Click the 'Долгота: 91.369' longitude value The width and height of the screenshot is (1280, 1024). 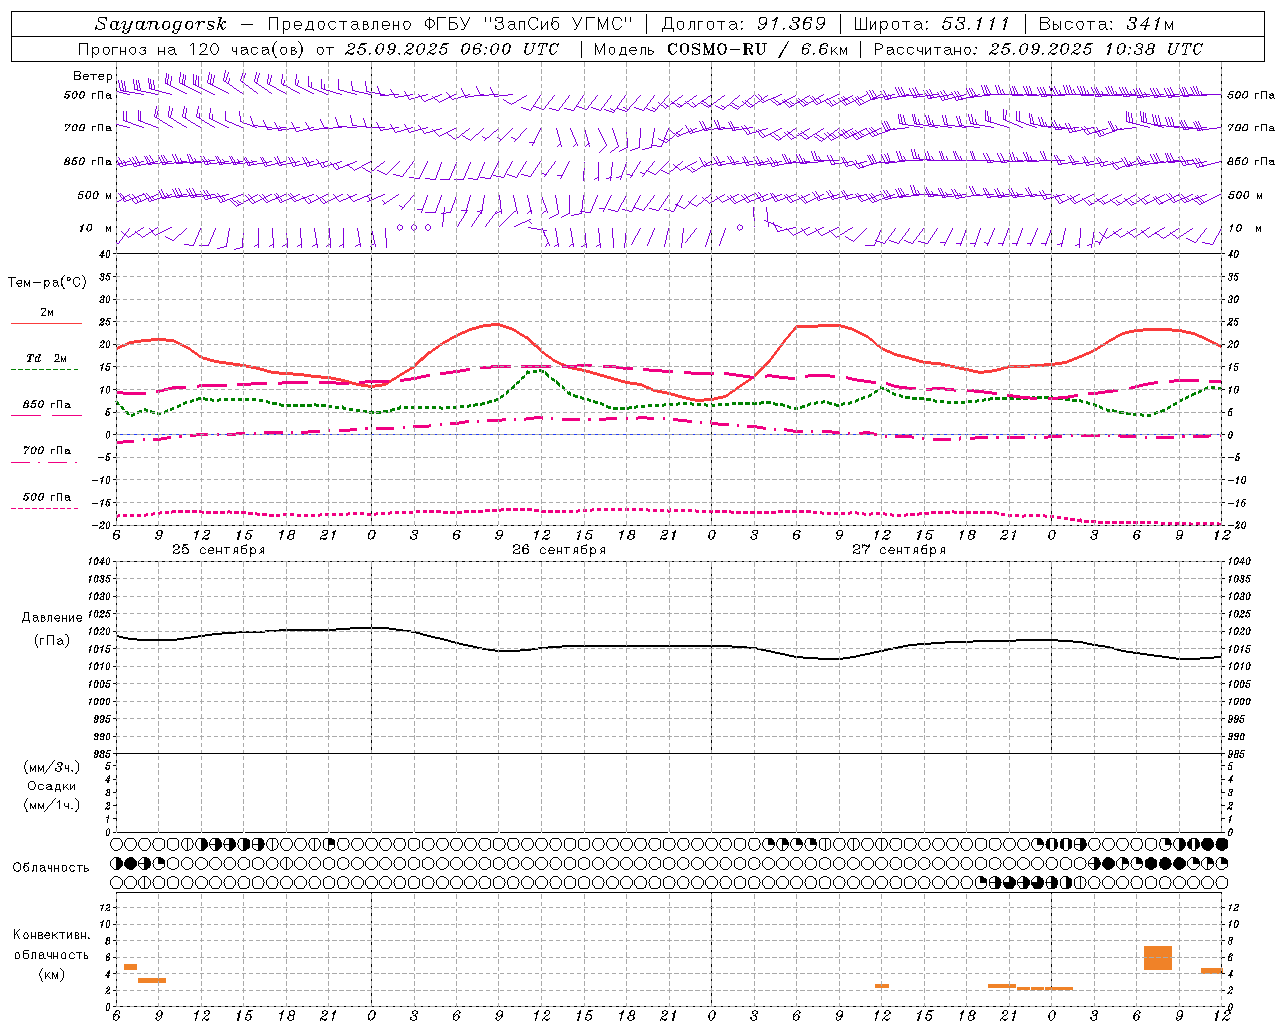[743, 24]
